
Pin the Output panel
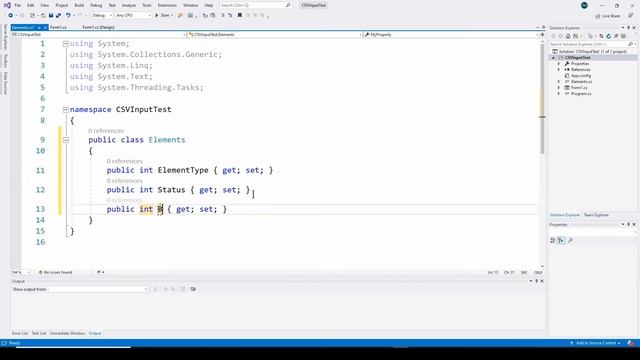pos(537,281)
